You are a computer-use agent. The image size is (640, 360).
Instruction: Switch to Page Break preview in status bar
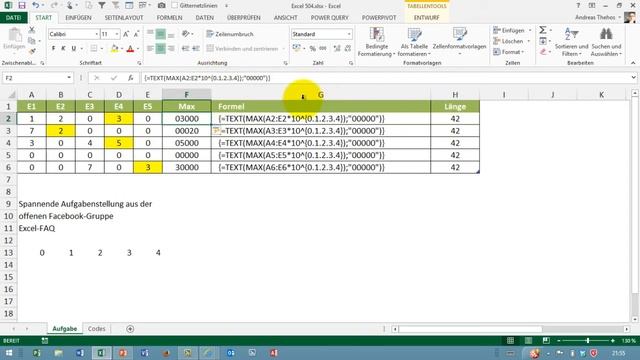click(546, 341)
